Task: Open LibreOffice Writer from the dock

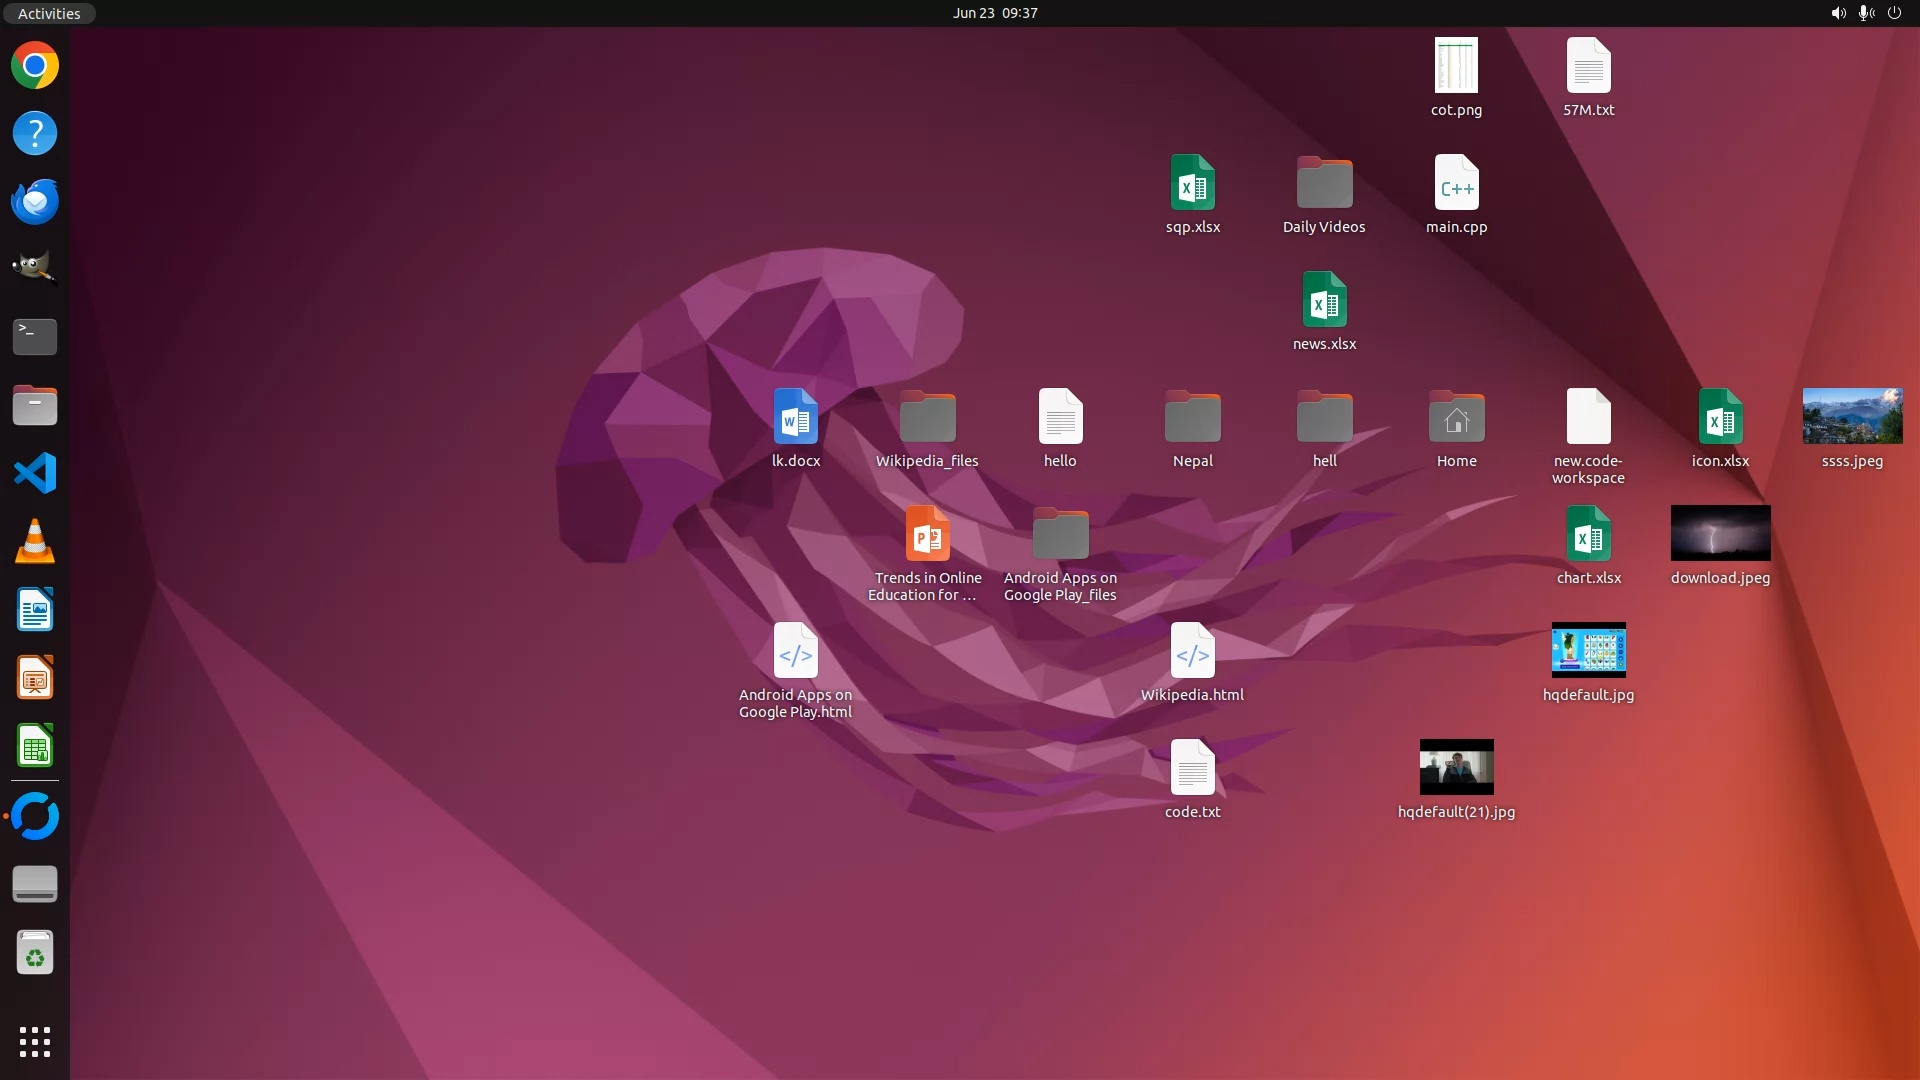Action: (x=35, y=609)
